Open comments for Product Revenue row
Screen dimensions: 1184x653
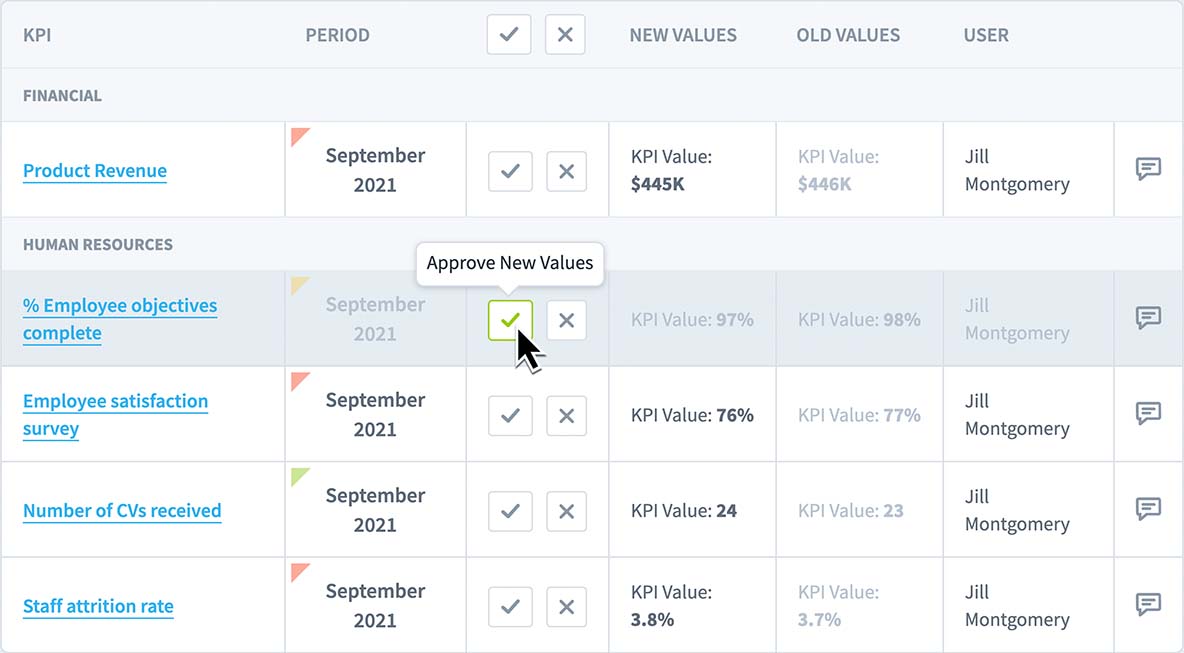click(x=1148, y=169)
